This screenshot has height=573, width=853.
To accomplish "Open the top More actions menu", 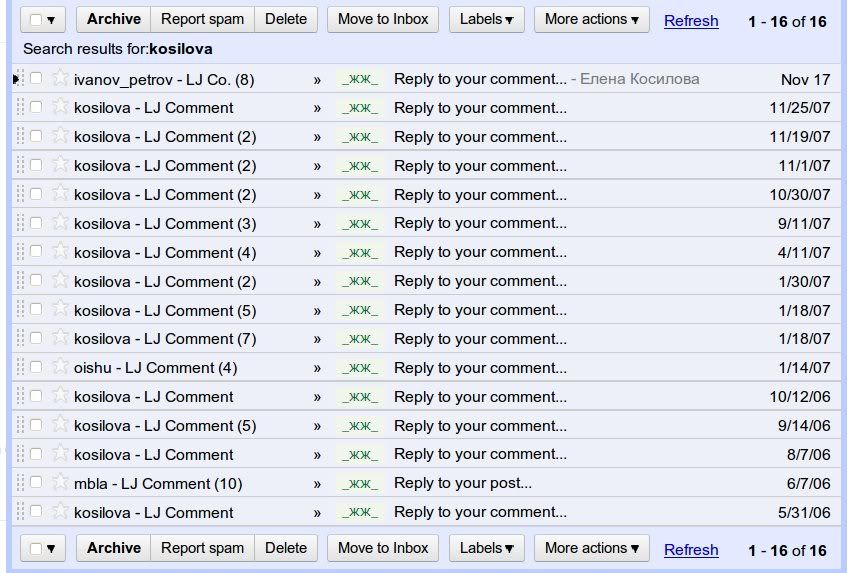I will click(591, 19).
